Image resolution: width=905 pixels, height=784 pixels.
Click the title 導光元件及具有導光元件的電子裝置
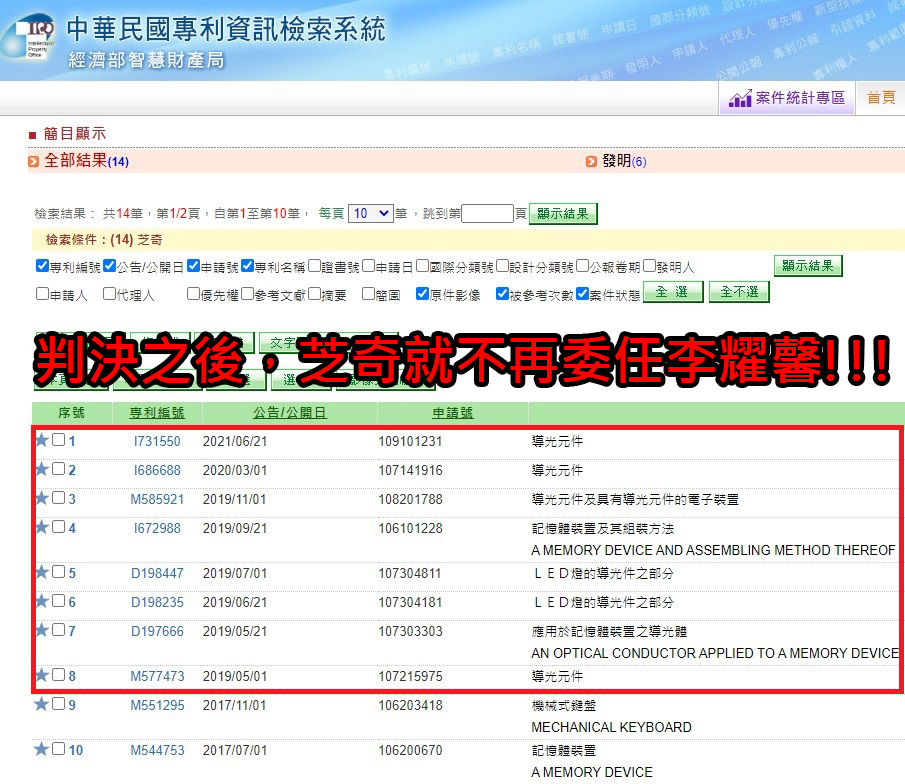click(x=635, y=499)
